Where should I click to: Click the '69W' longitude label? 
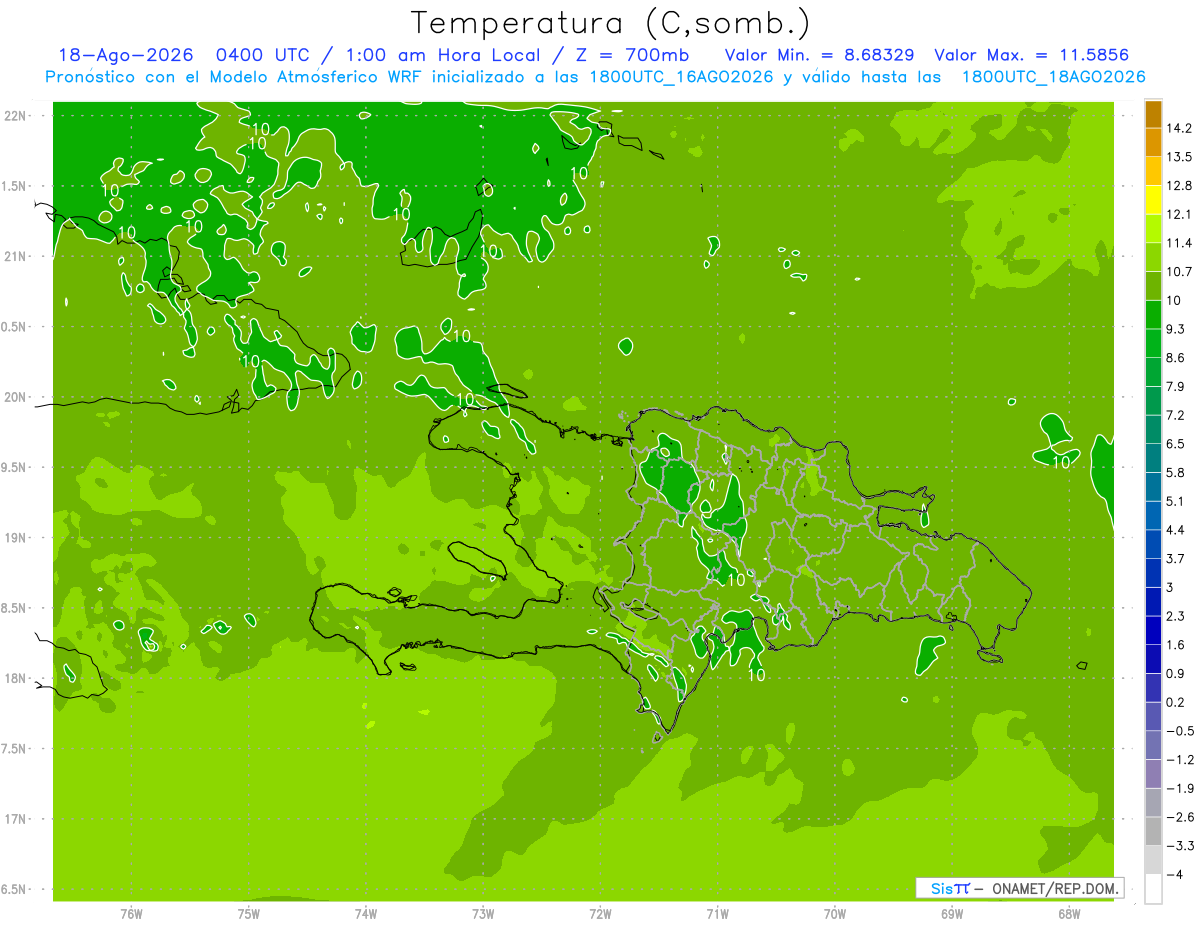coord(952,914)
